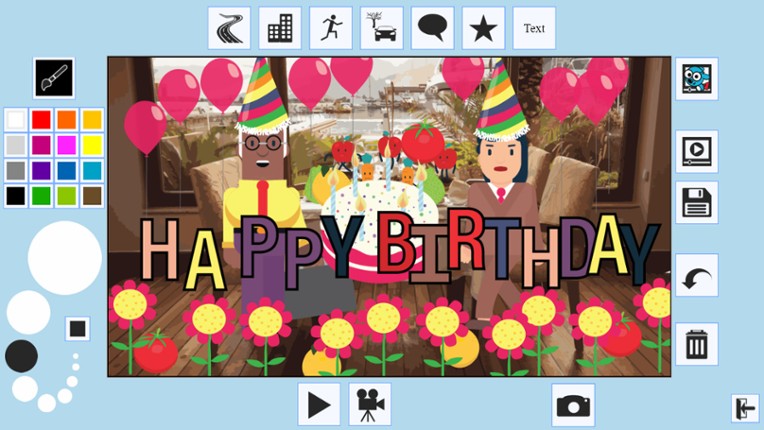Viewport: 764px width, 430px height.
Task: Open the star shapes category
Action: (483, 28)
